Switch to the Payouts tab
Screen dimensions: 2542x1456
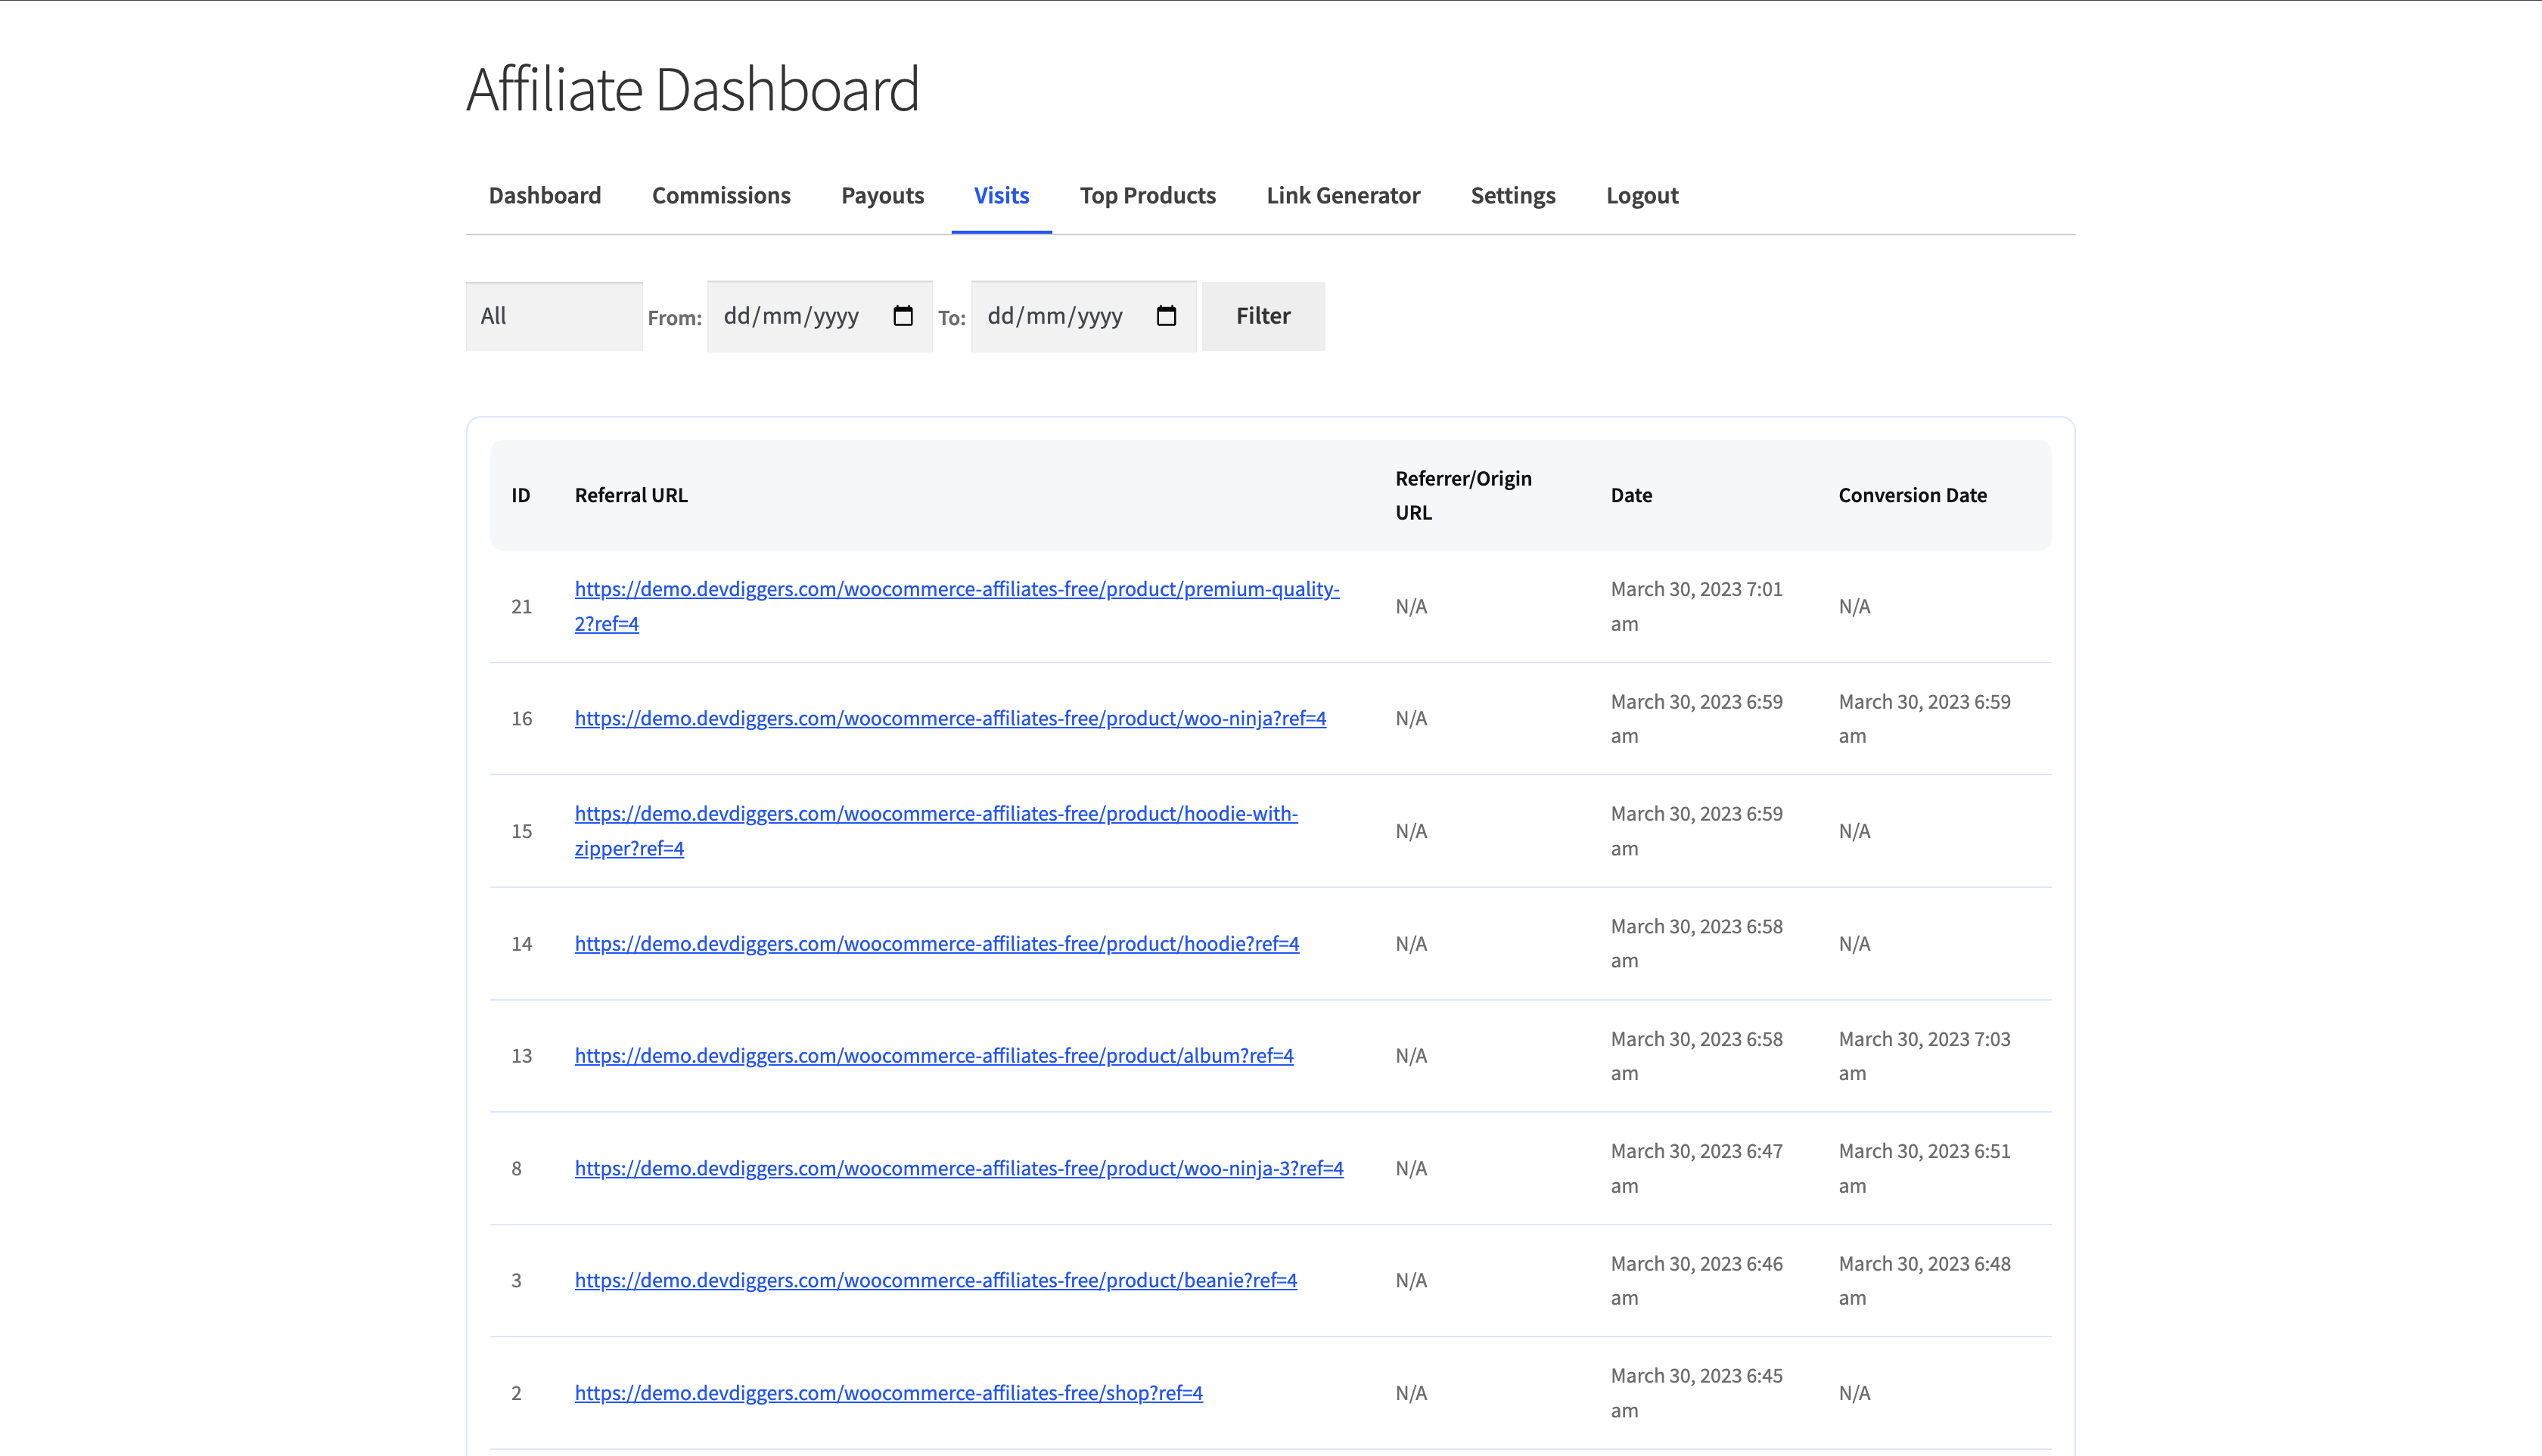[882, 195]
